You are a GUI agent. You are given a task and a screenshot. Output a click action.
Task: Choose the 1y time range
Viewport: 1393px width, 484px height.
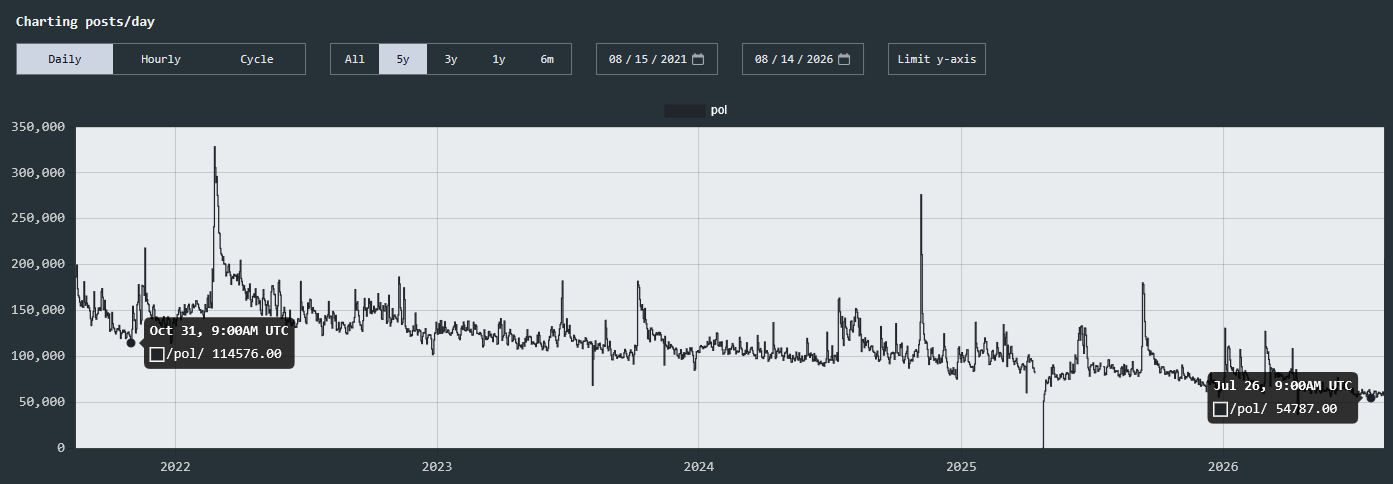[x=499, y=59]
